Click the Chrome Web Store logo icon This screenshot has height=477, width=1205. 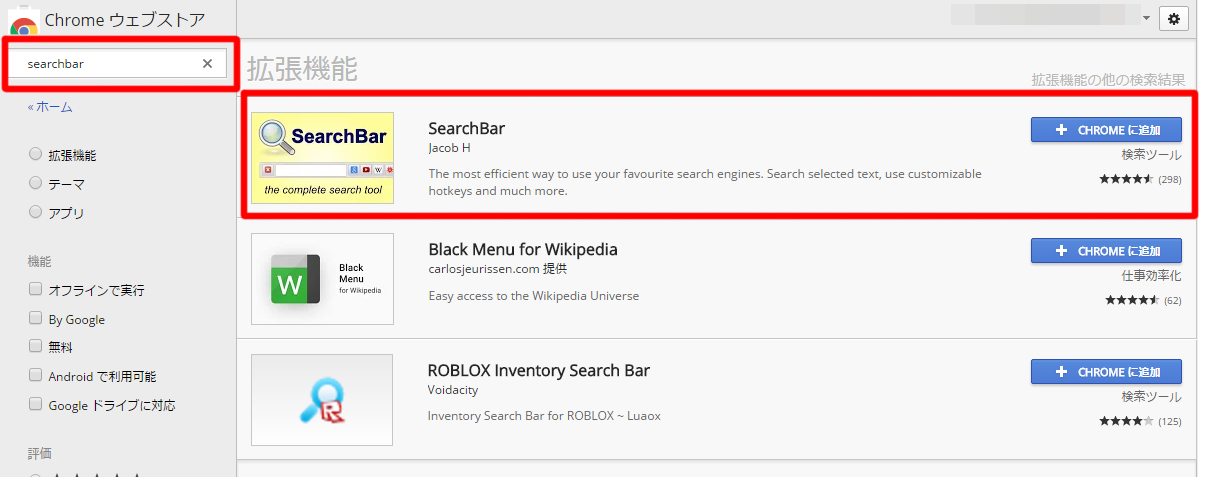click(25, 20)
